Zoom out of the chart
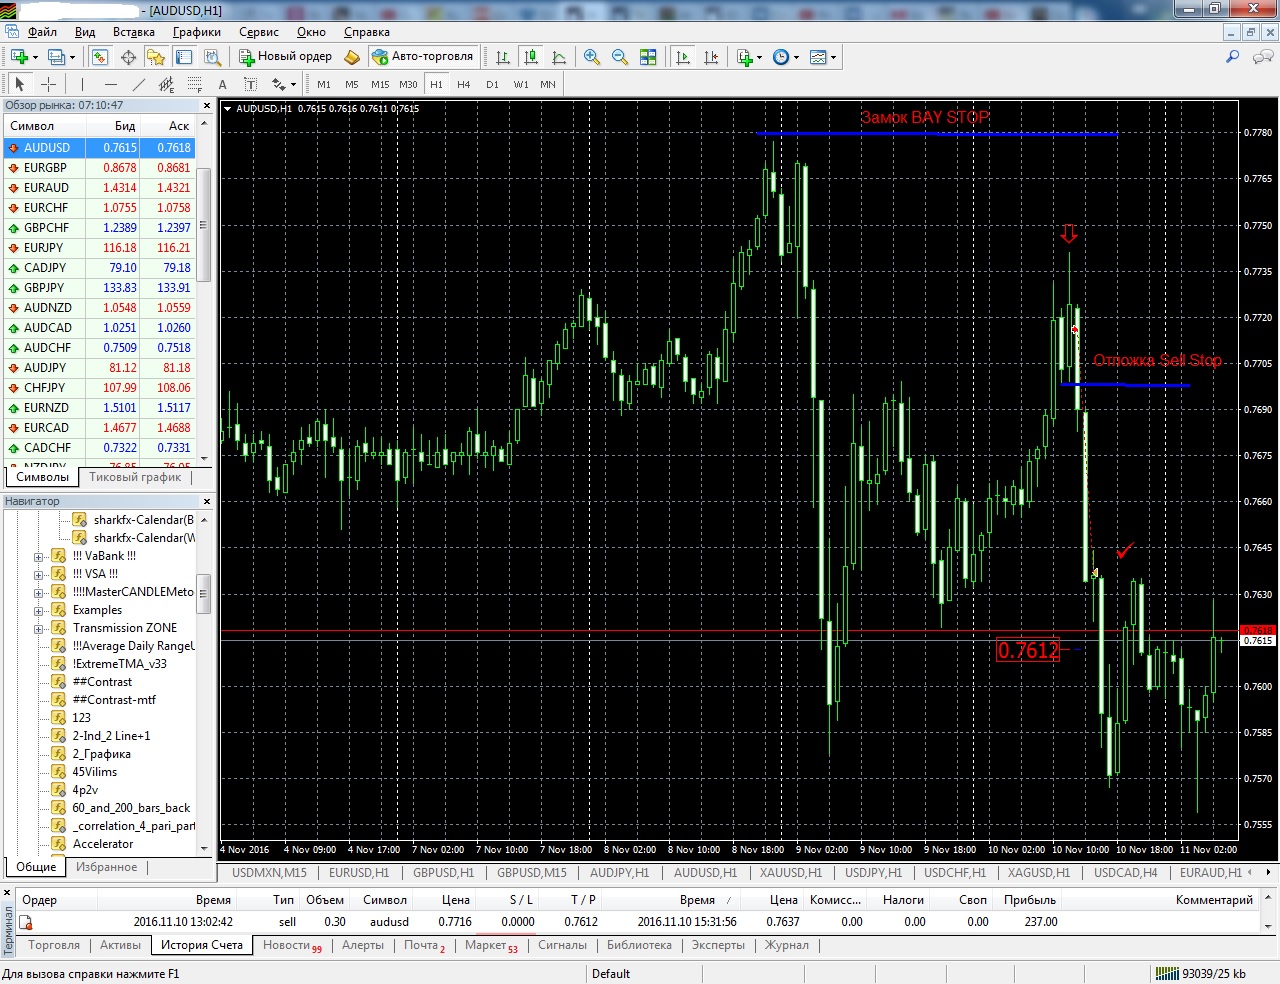This screenshot has height=984, width=1280. coord(620,57)
